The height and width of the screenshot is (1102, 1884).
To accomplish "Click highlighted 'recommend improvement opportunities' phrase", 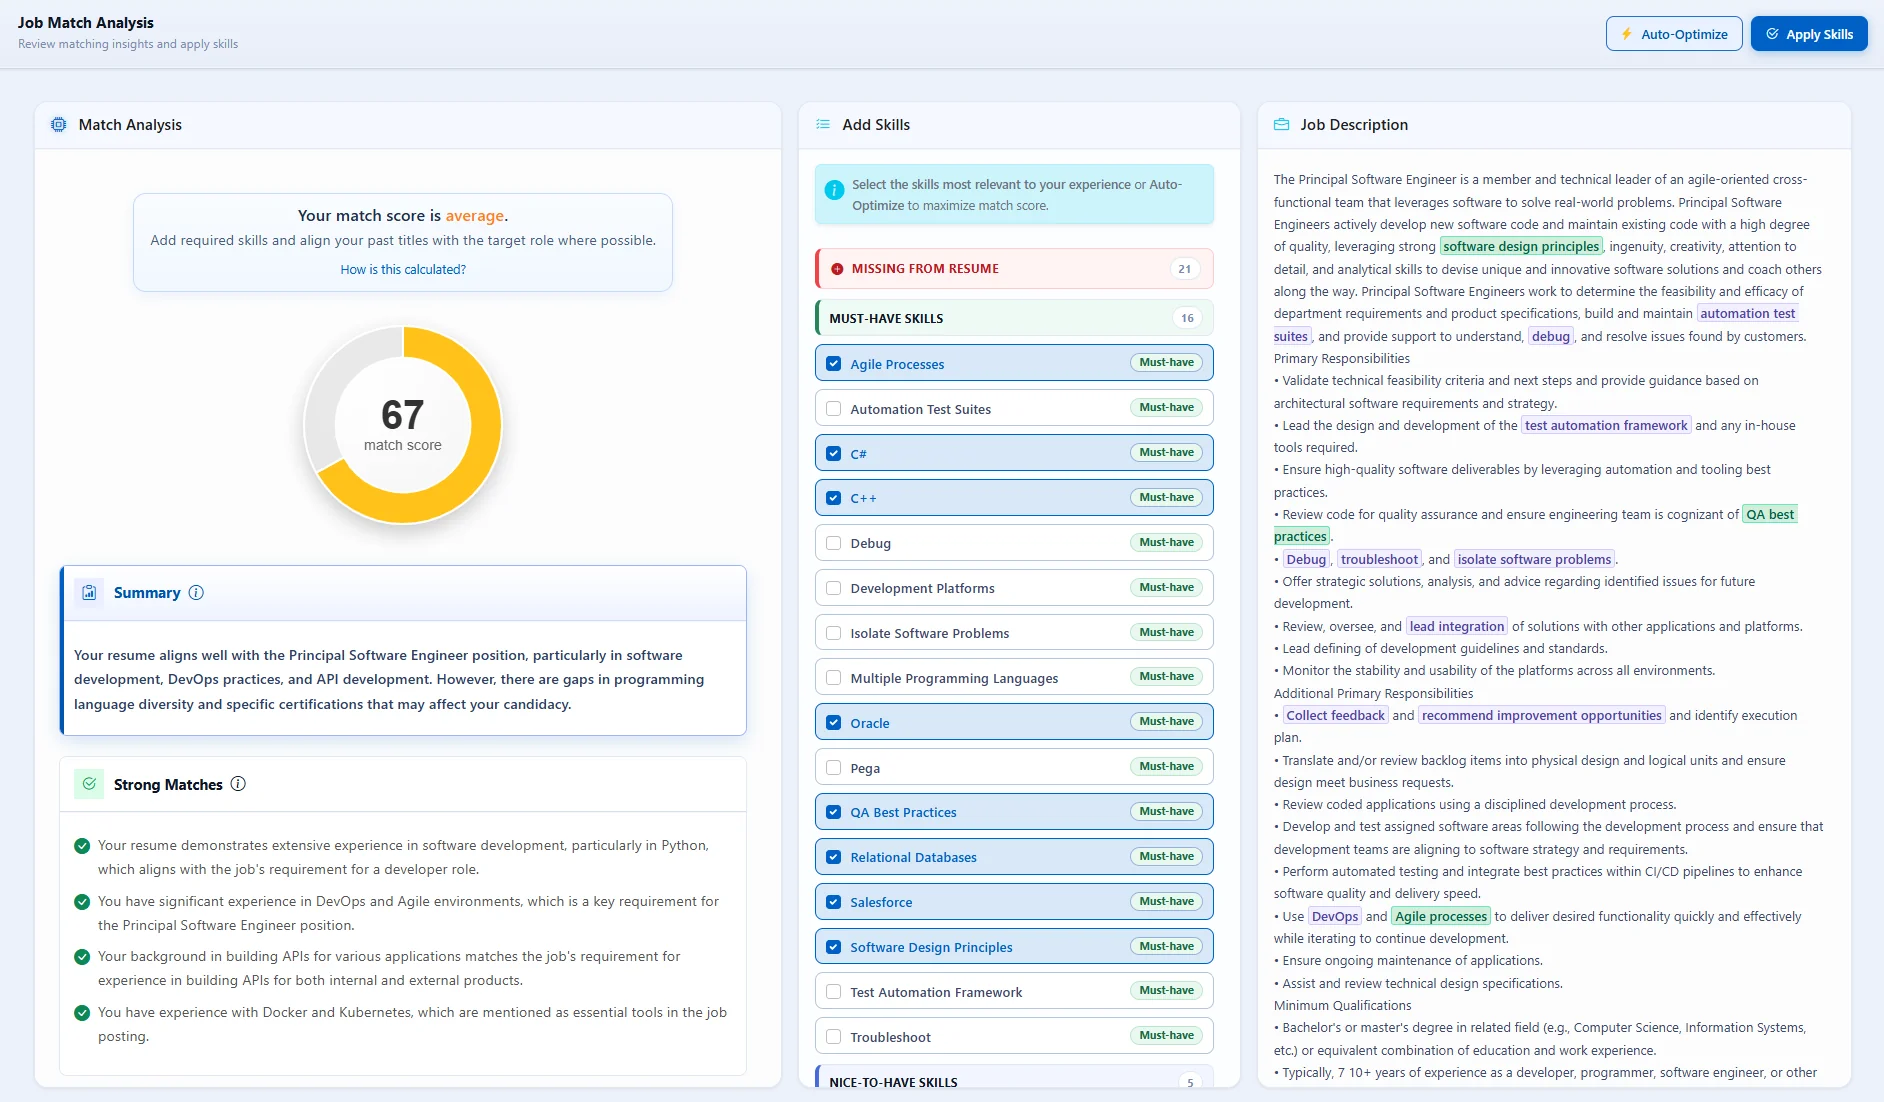I will coord(1541,716).
